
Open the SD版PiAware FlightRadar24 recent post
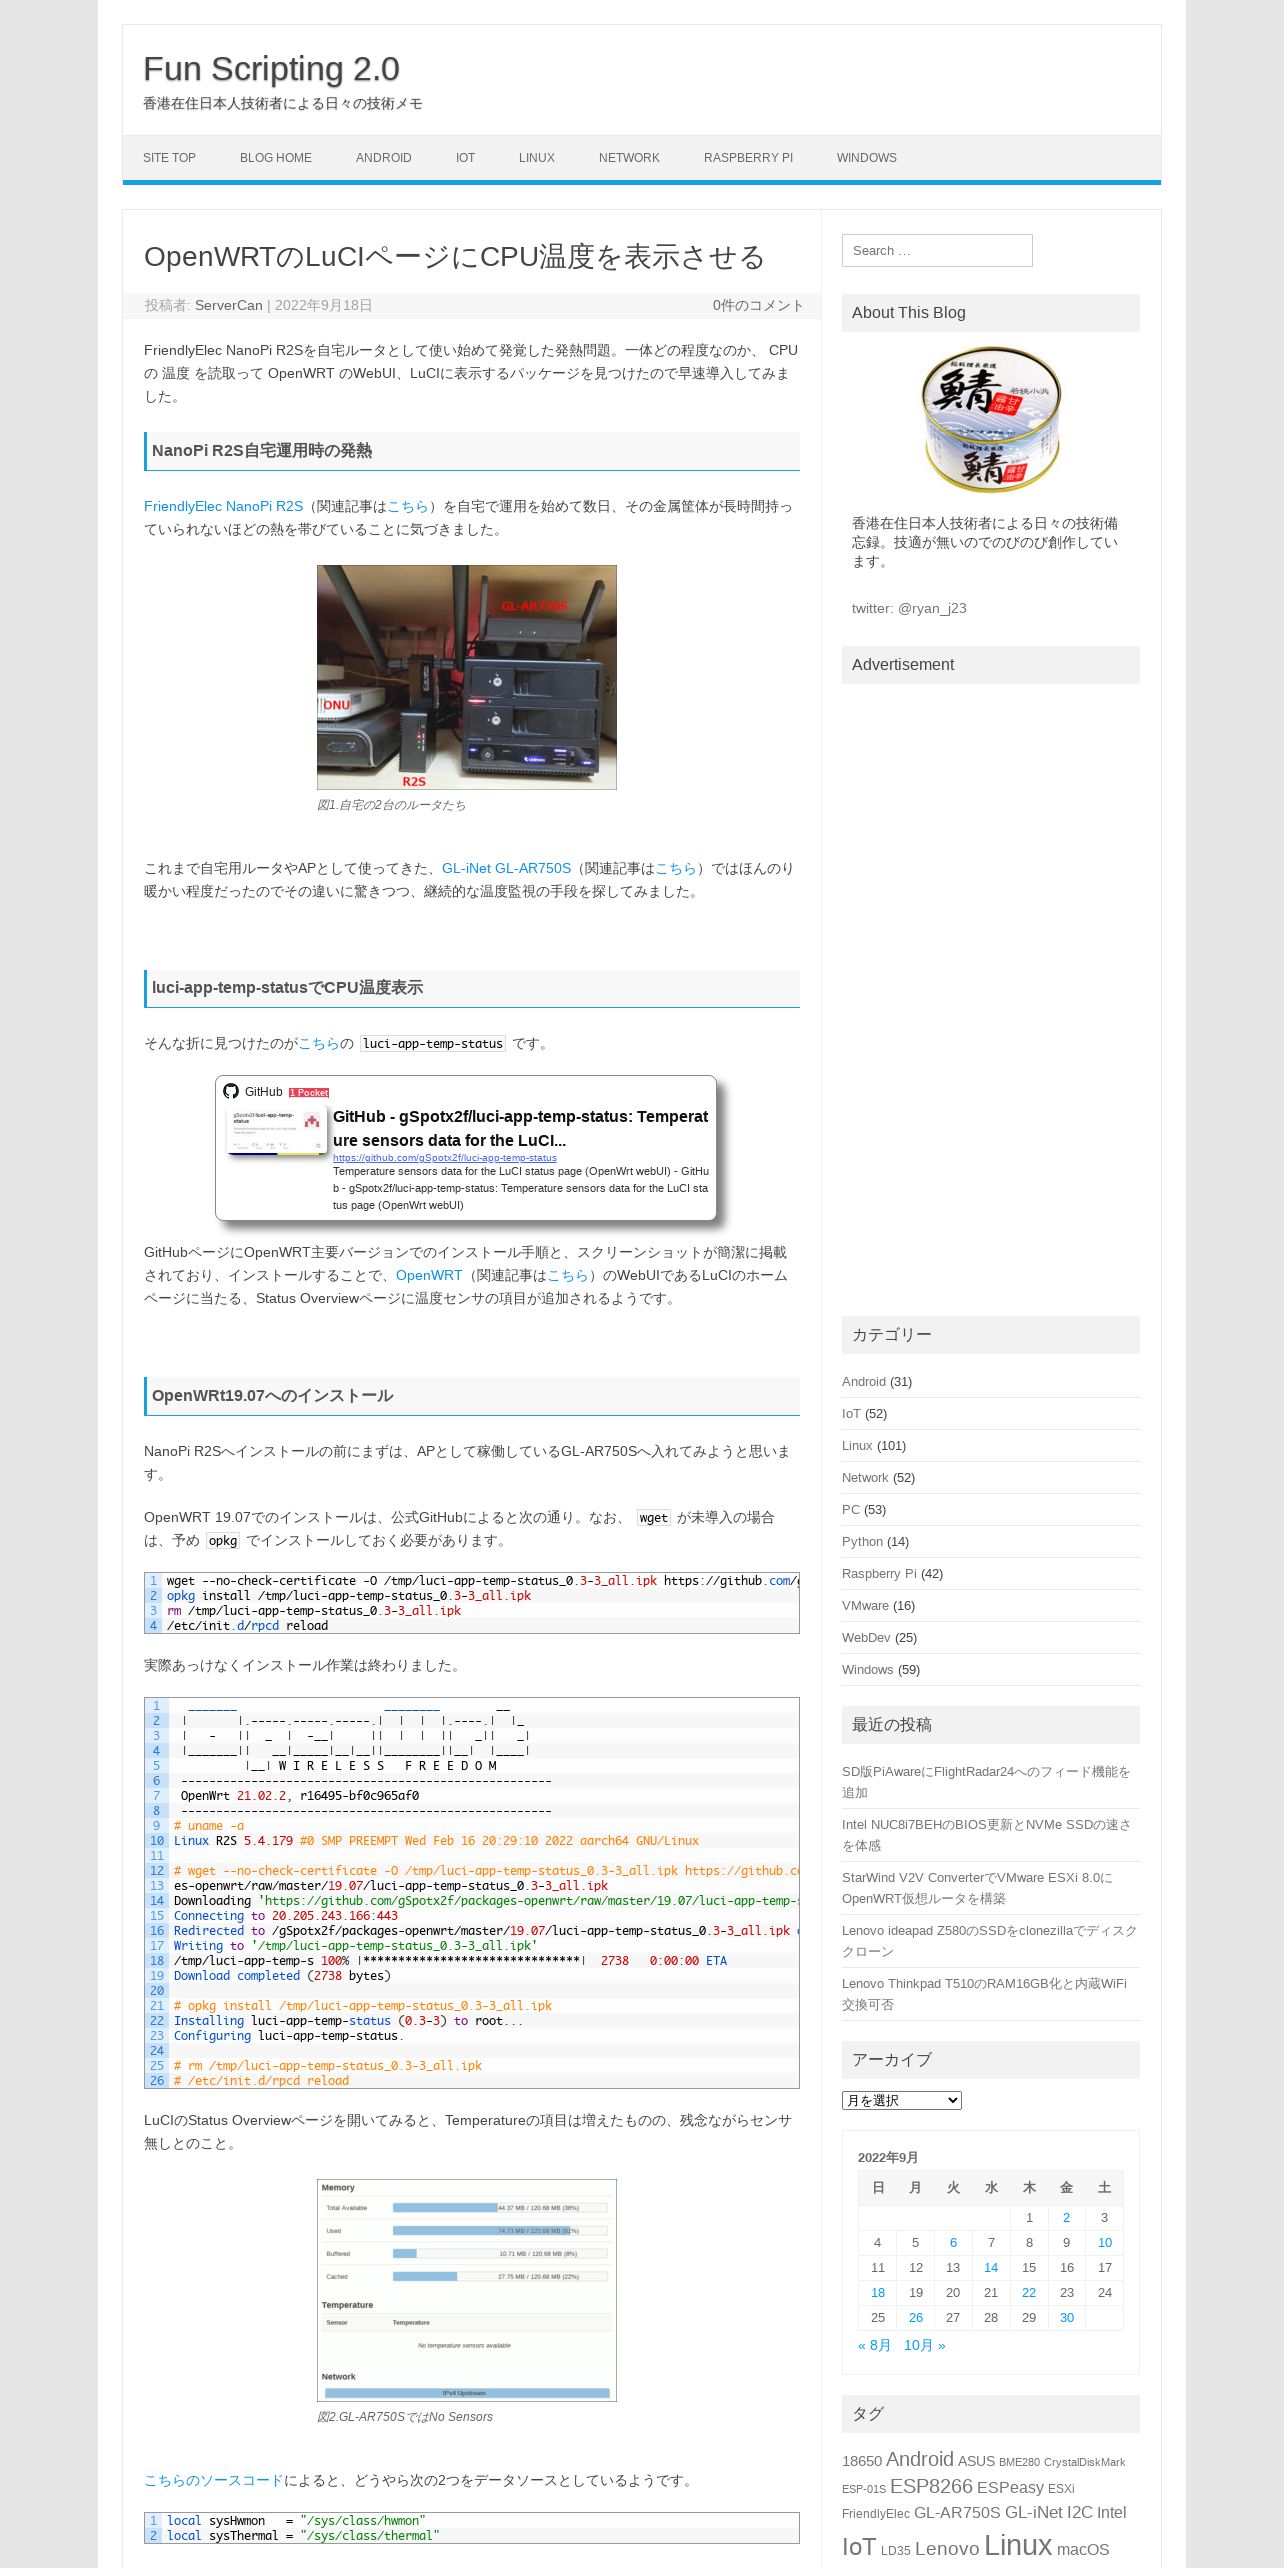(986, 1783)
